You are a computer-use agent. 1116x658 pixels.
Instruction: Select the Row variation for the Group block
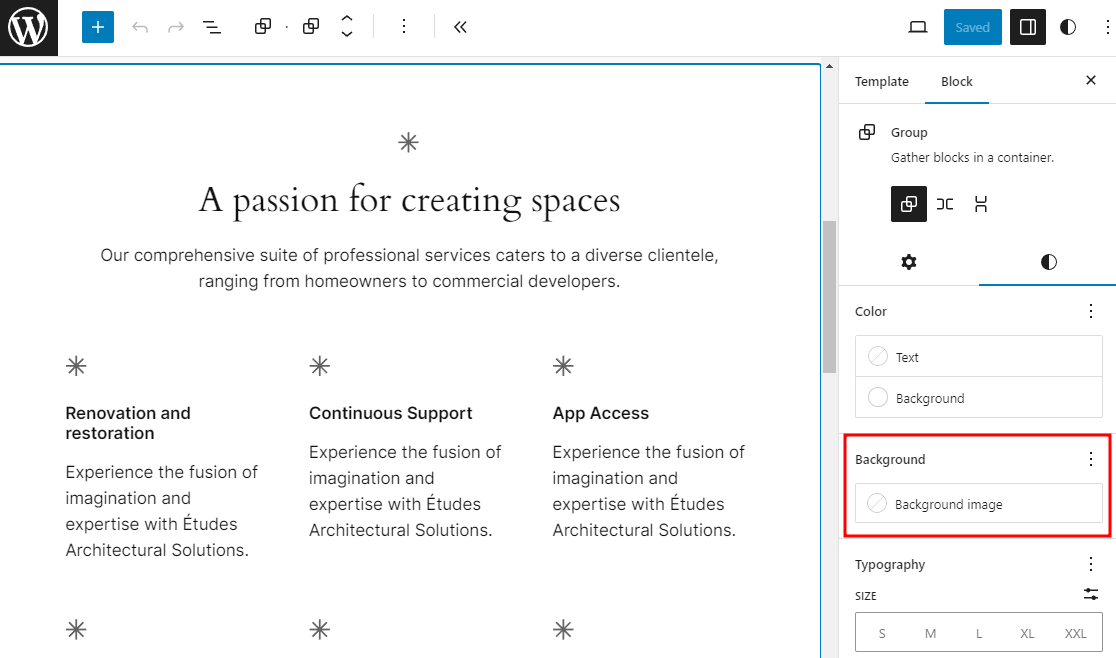pos(945,204)
